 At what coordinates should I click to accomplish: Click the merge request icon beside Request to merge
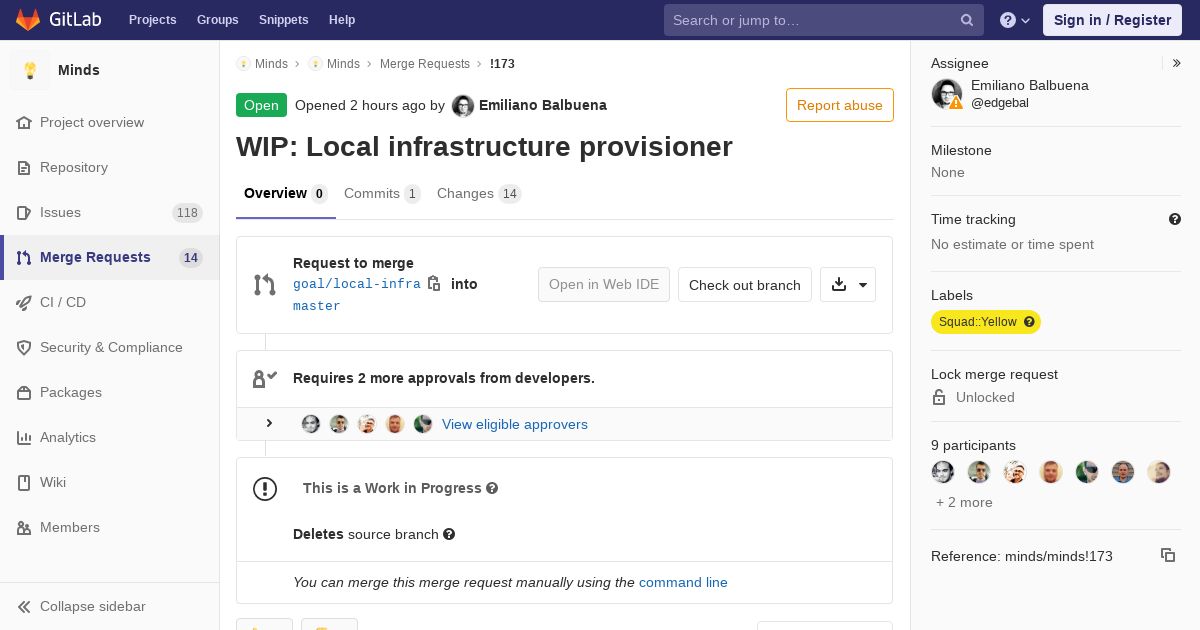click(x=264, y=285)
